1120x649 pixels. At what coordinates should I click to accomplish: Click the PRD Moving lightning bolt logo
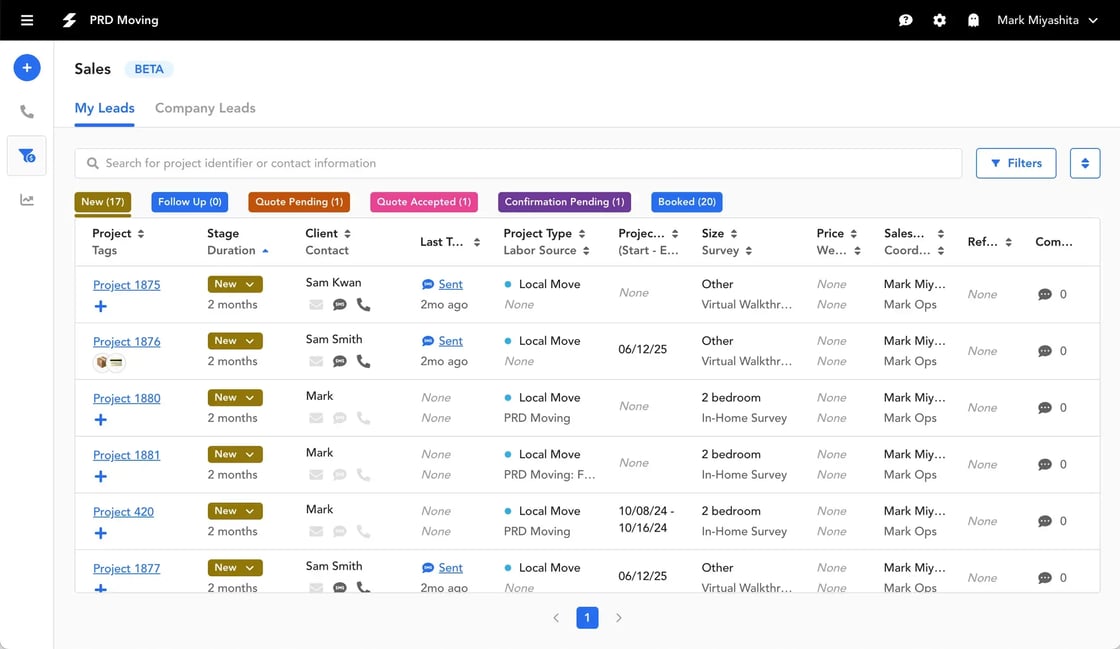click(68, 19)
